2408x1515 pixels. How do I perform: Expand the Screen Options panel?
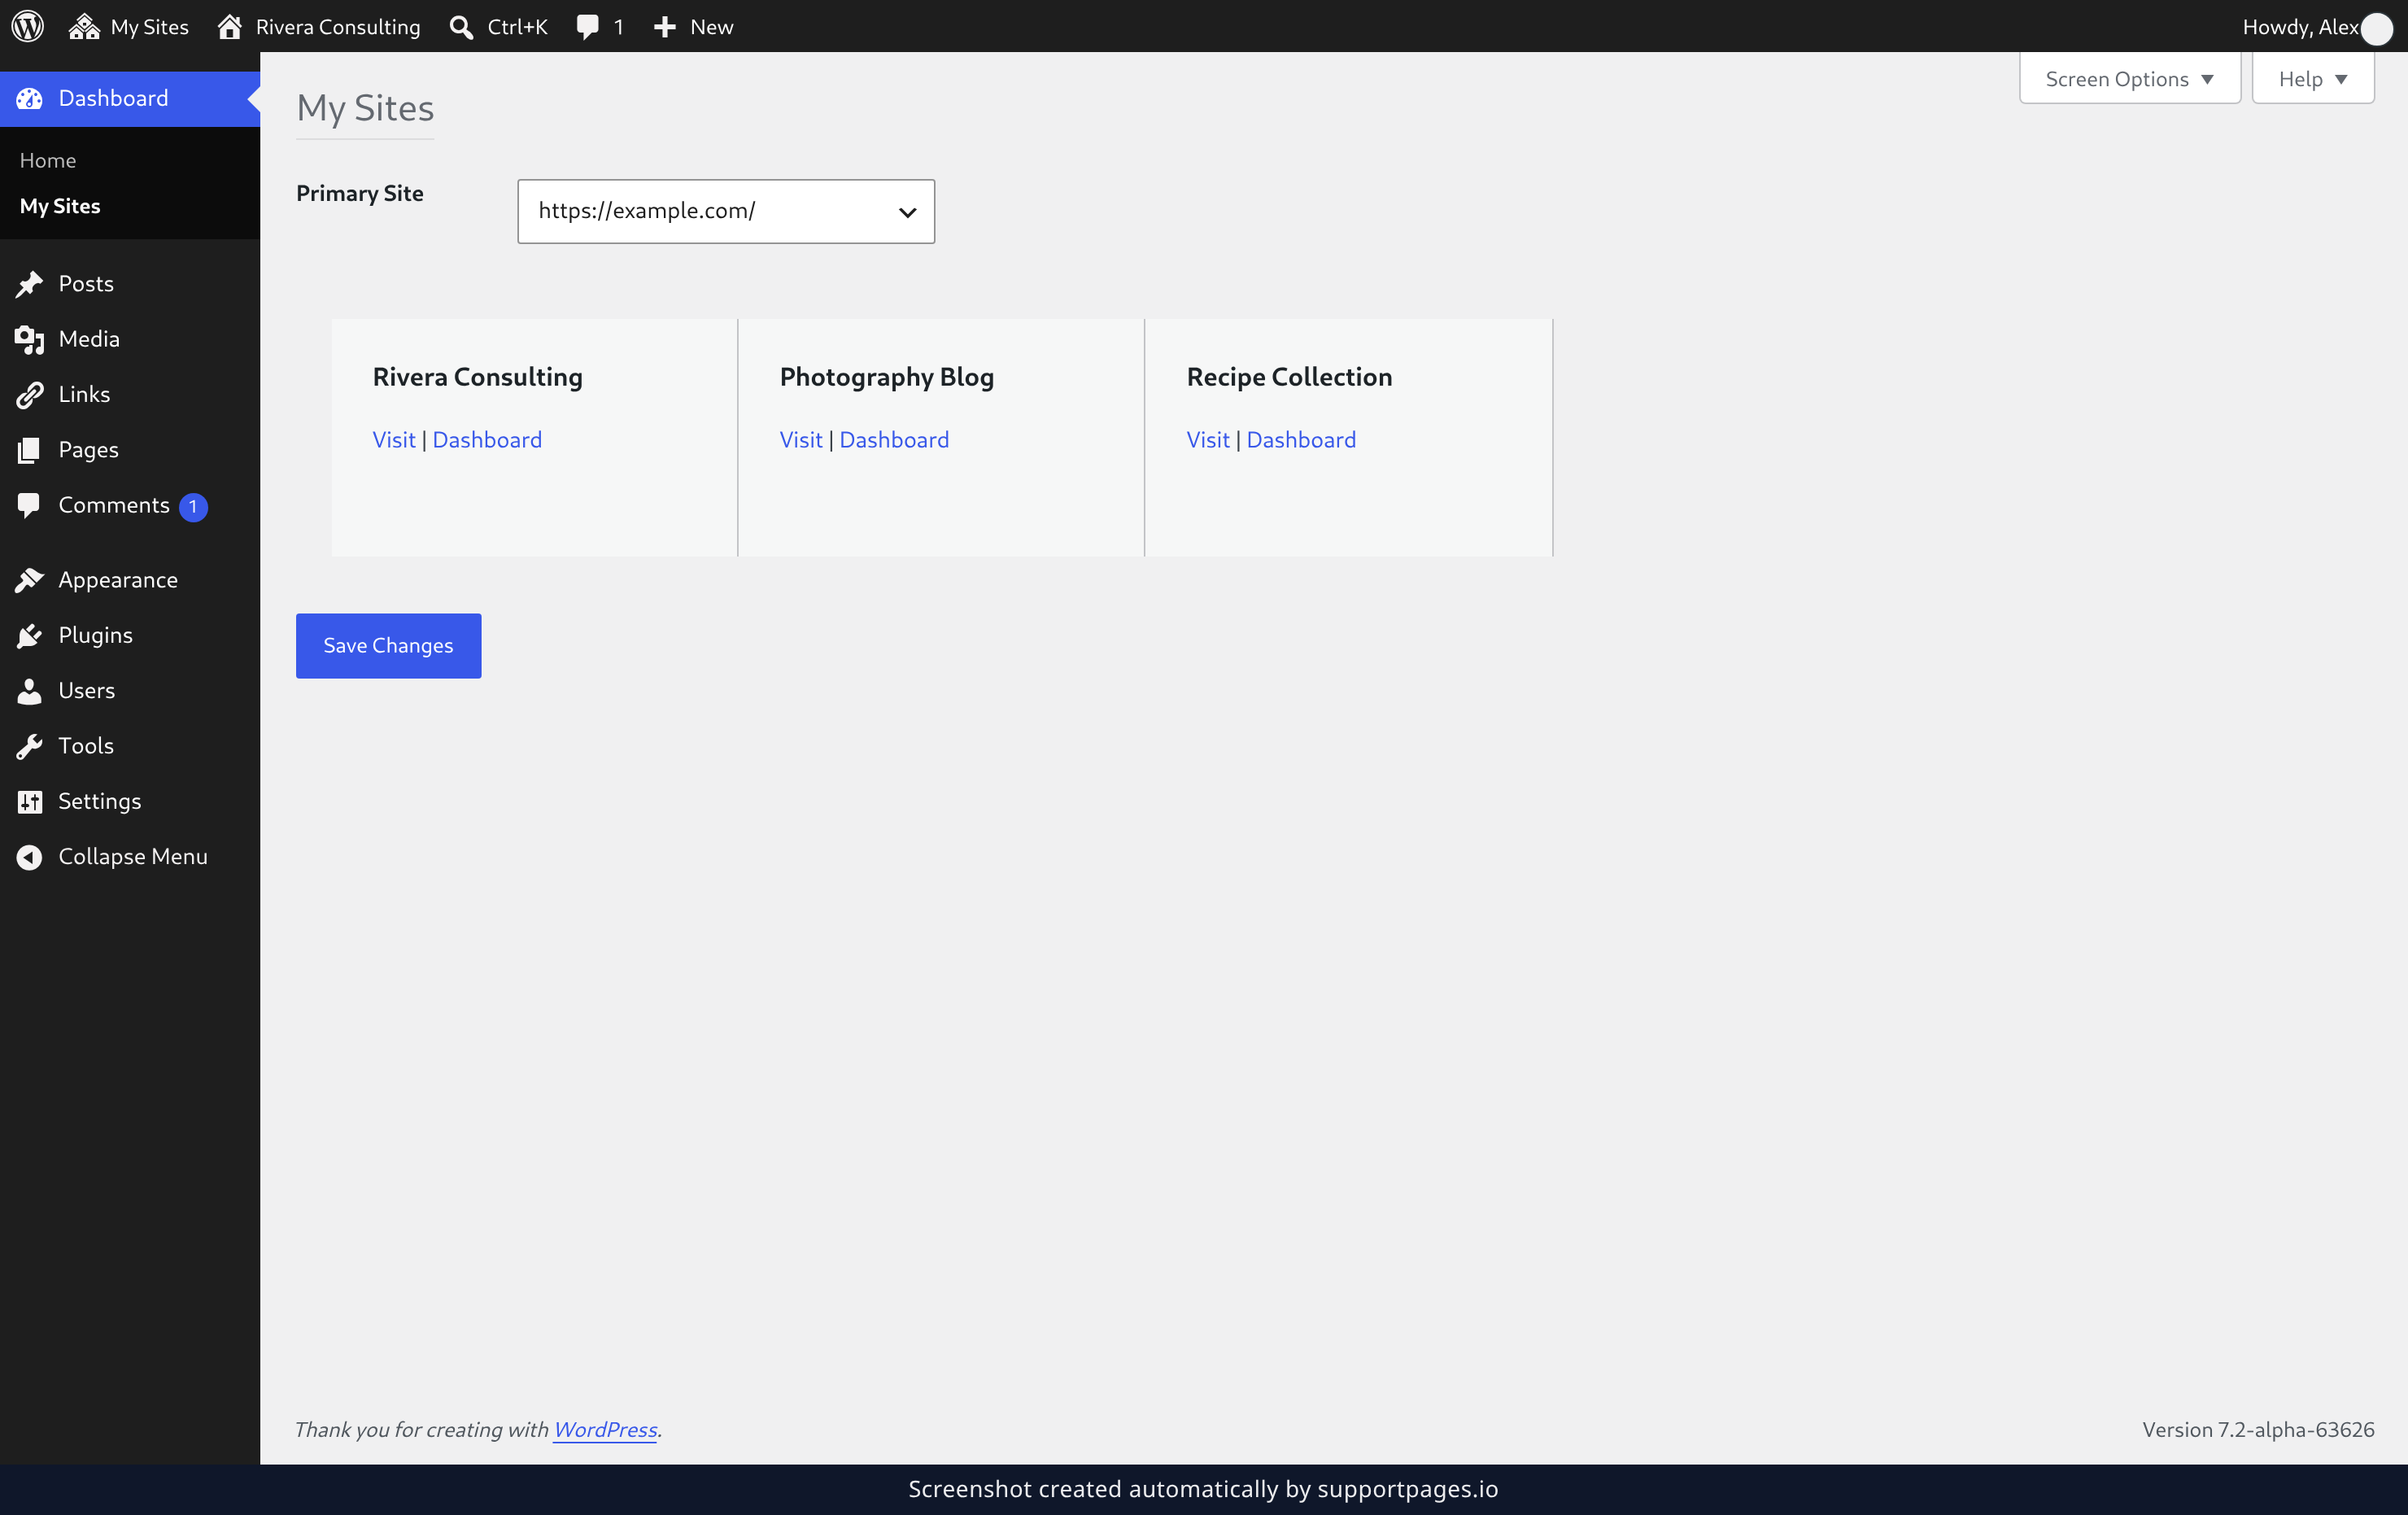pyautogui.click(x=2129, y=79)
